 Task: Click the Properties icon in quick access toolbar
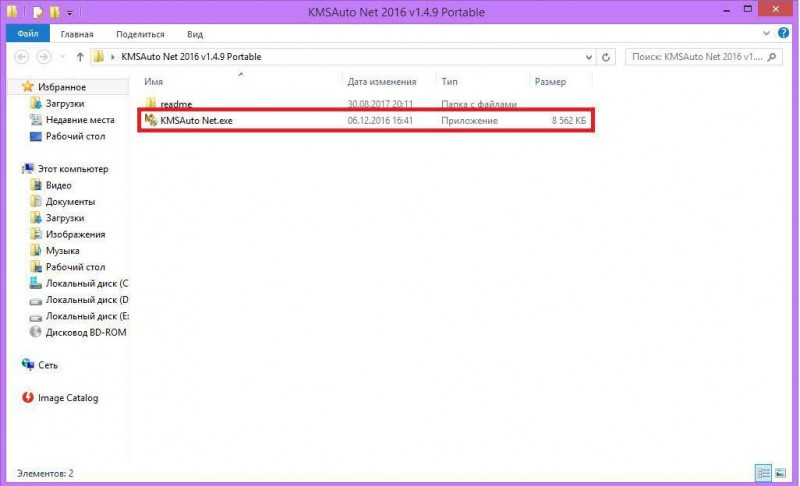pos(37,12)
